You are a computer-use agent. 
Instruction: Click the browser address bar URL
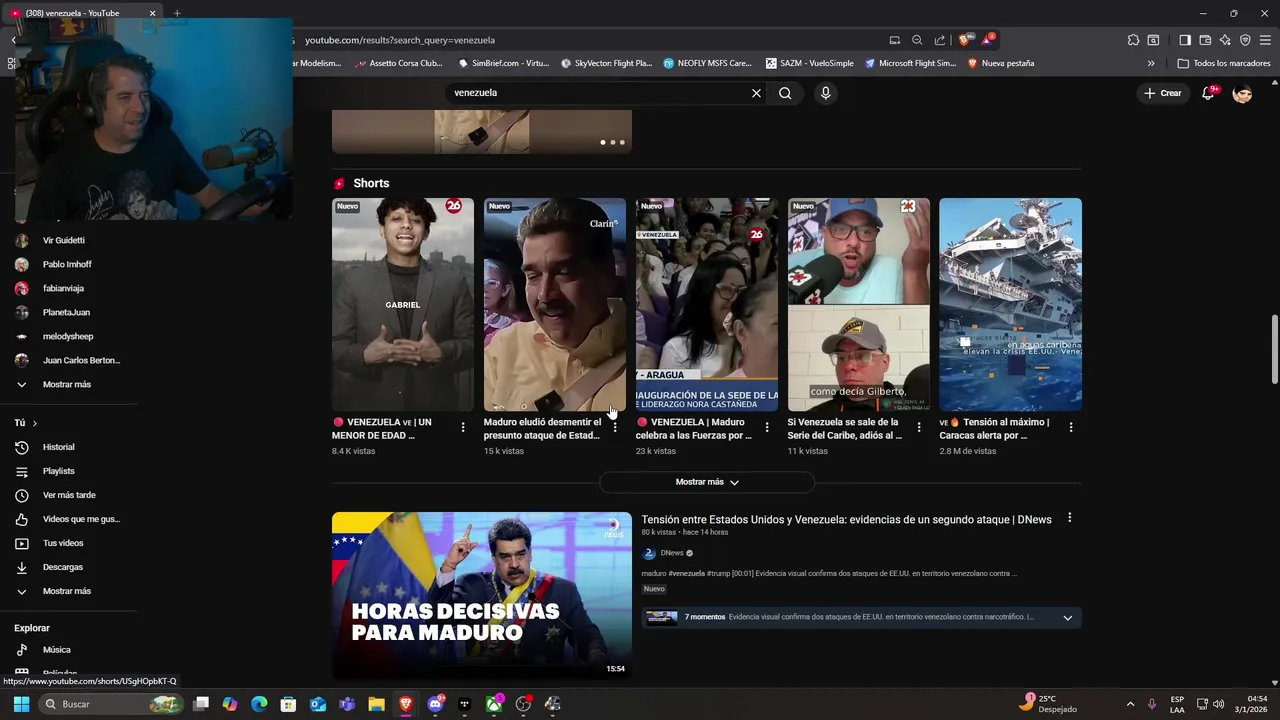(400, 40)
